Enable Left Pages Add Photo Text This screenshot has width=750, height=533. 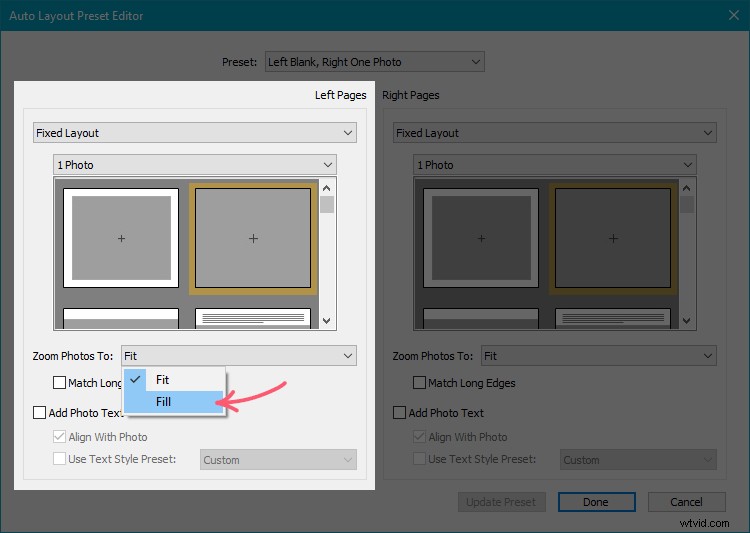[x=39, y=412]
